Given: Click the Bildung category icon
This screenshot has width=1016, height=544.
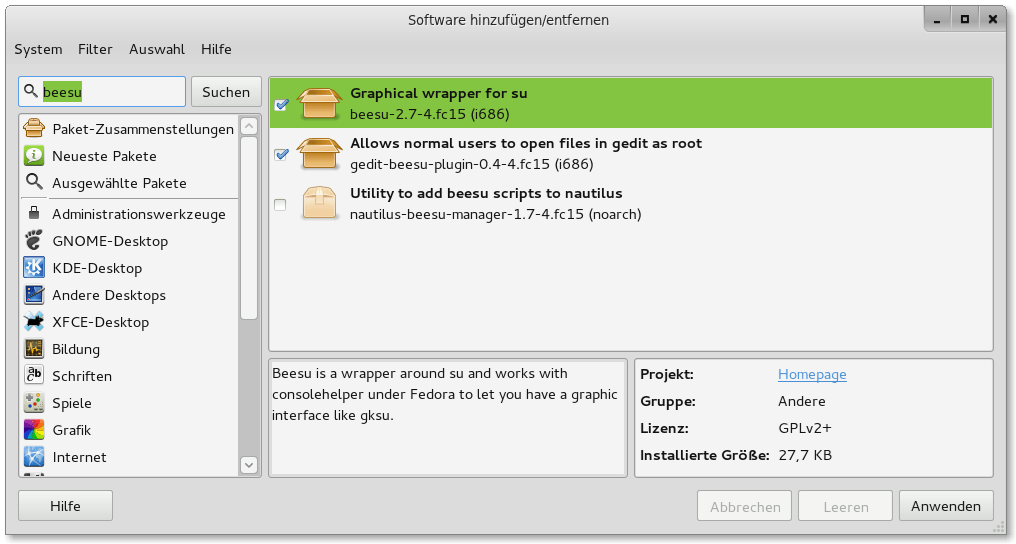Looking at the screenshot, I should pyautogui.click(x=34, y=348).
